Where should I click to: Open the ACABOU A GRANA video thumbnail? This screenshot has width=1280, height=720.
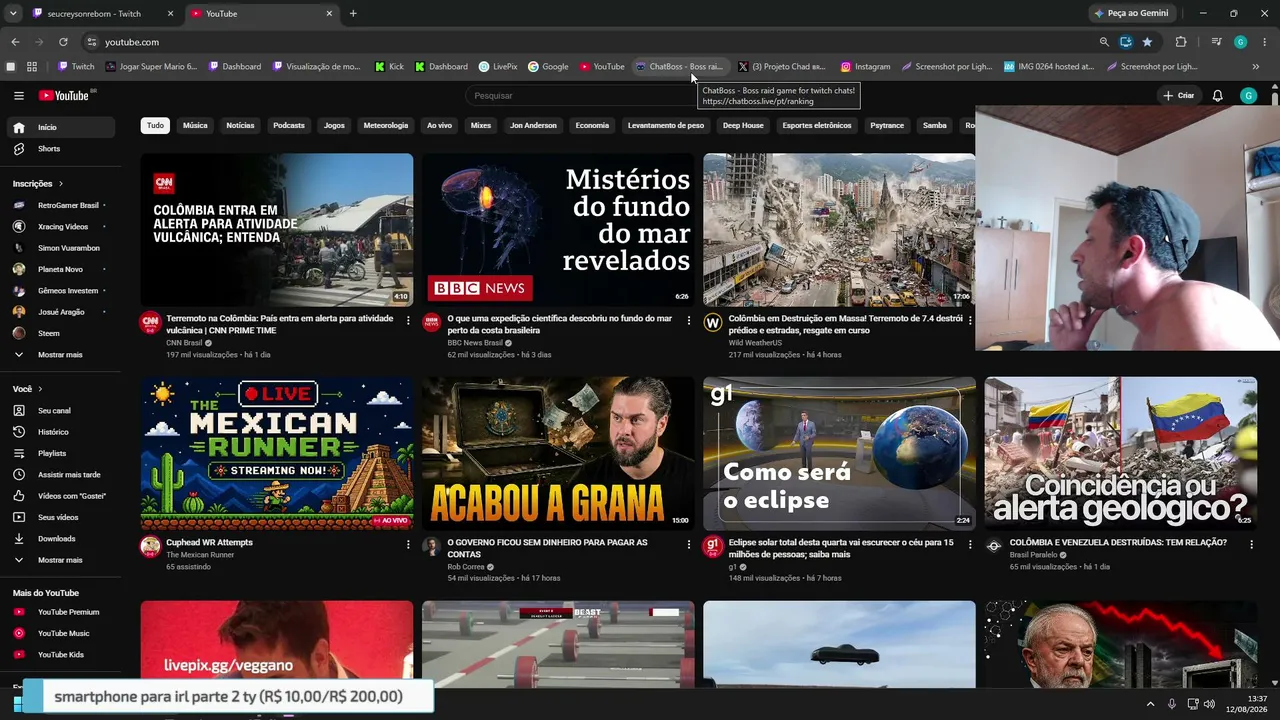tap(558, 453)
